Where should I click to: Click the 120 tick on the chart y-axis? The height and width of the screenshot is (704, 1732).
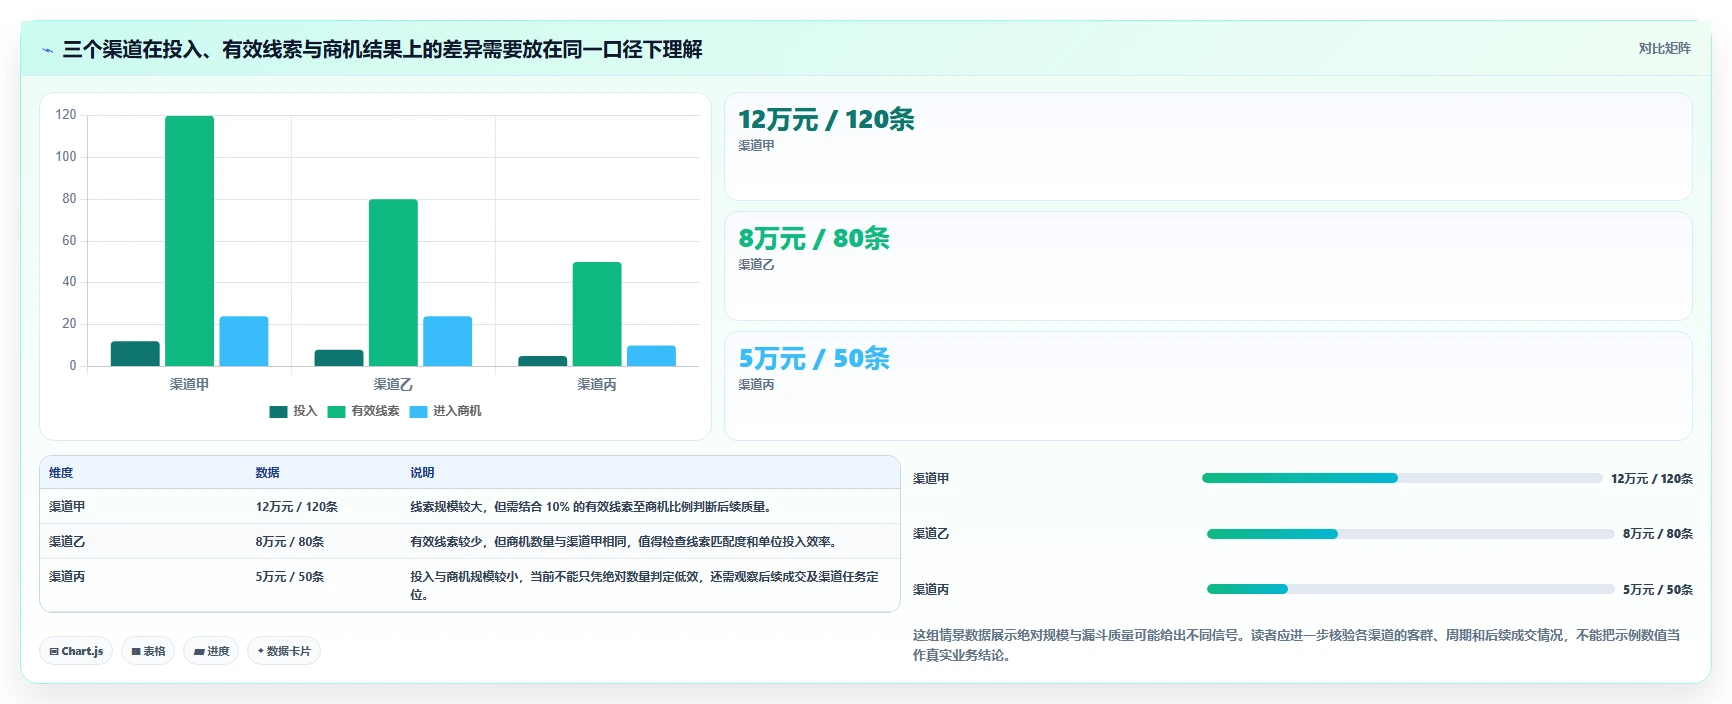click(66, 115)
